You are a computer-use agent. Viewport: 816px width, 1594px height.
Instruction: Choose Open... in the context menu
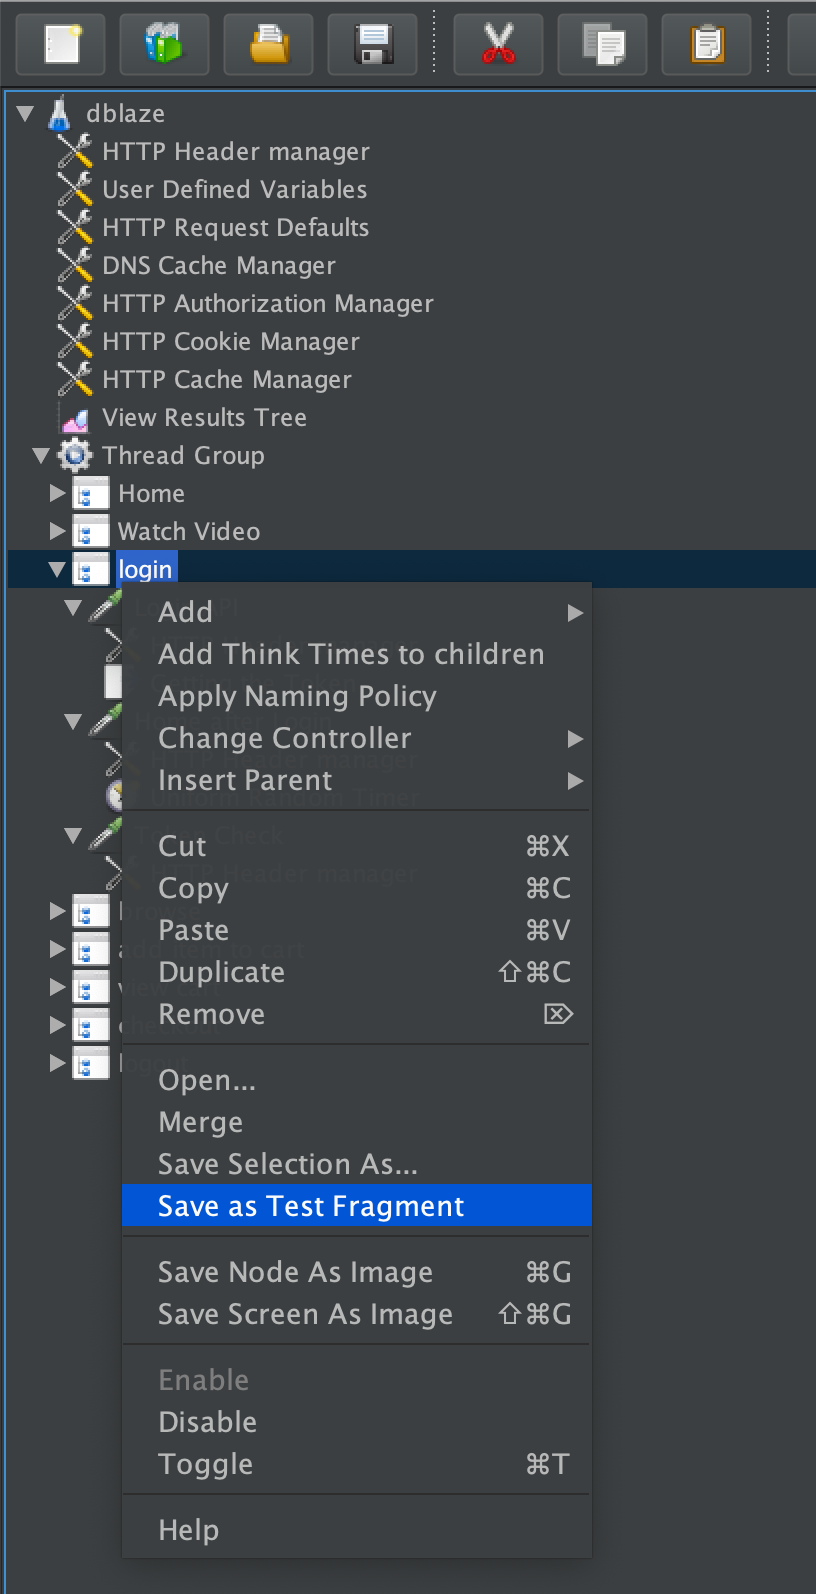(357, 1080)
